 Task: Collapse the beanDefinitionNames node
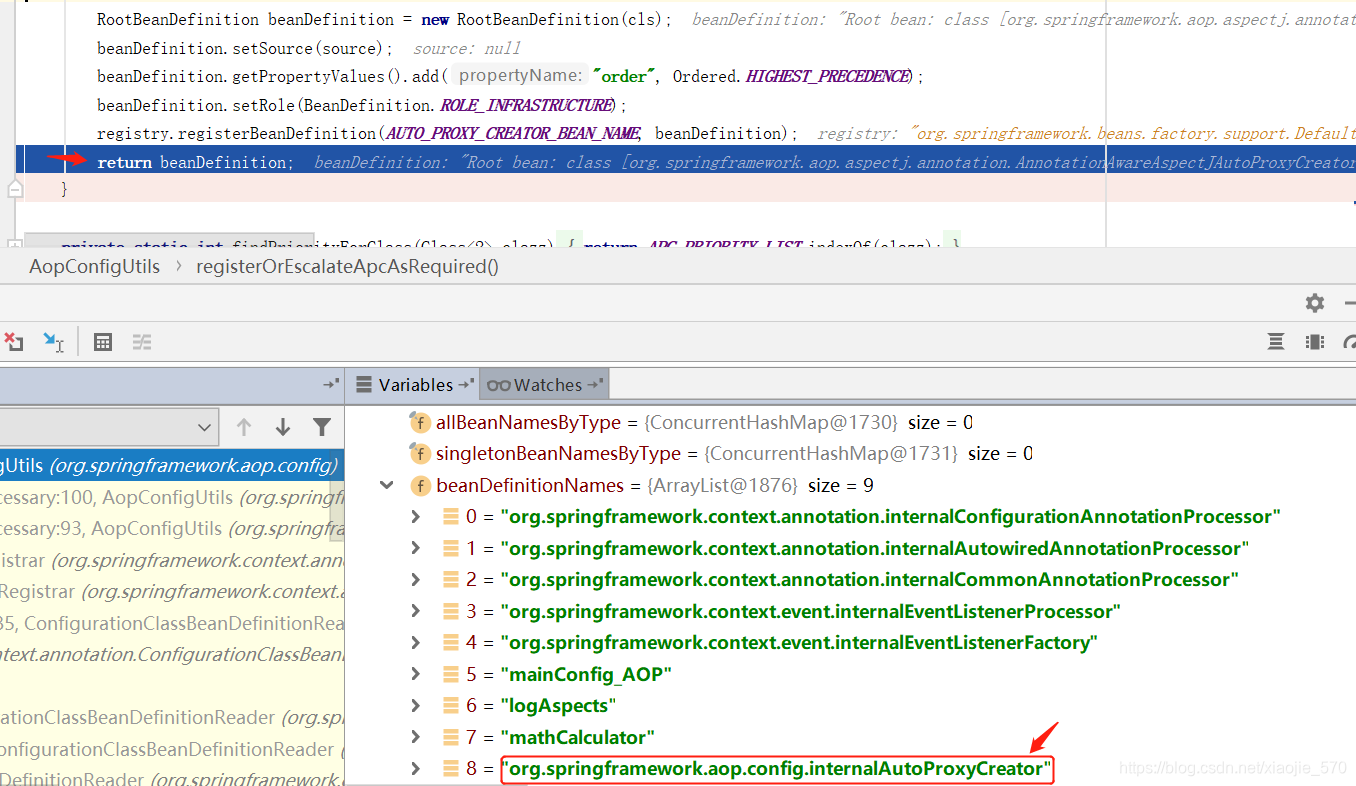coord(386,485)
